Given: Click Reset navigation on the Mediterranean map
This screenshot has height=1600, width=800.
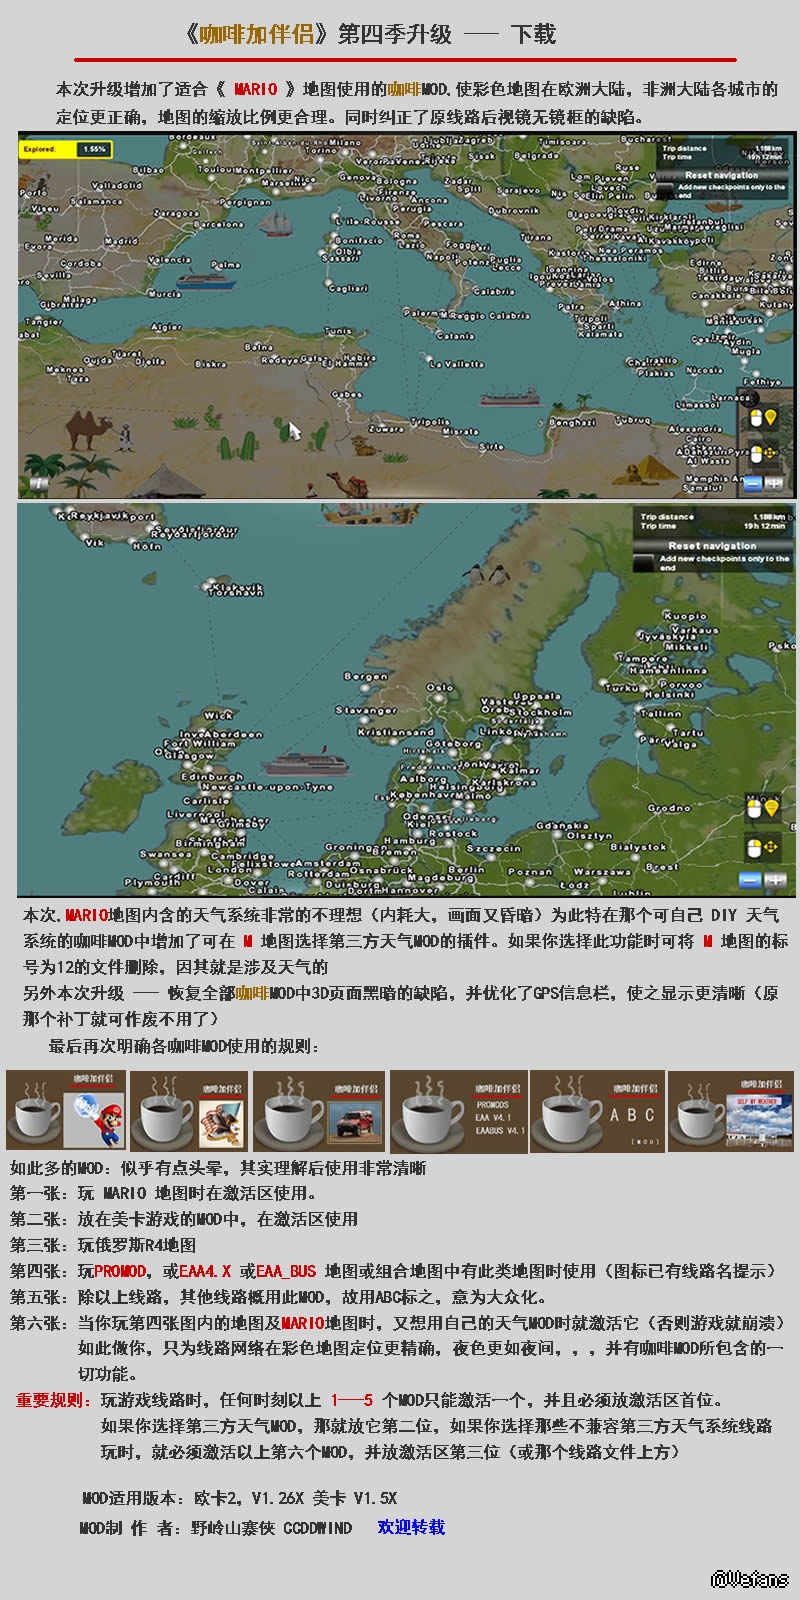Looking at the screenshot, I should [x=722, y=175].
